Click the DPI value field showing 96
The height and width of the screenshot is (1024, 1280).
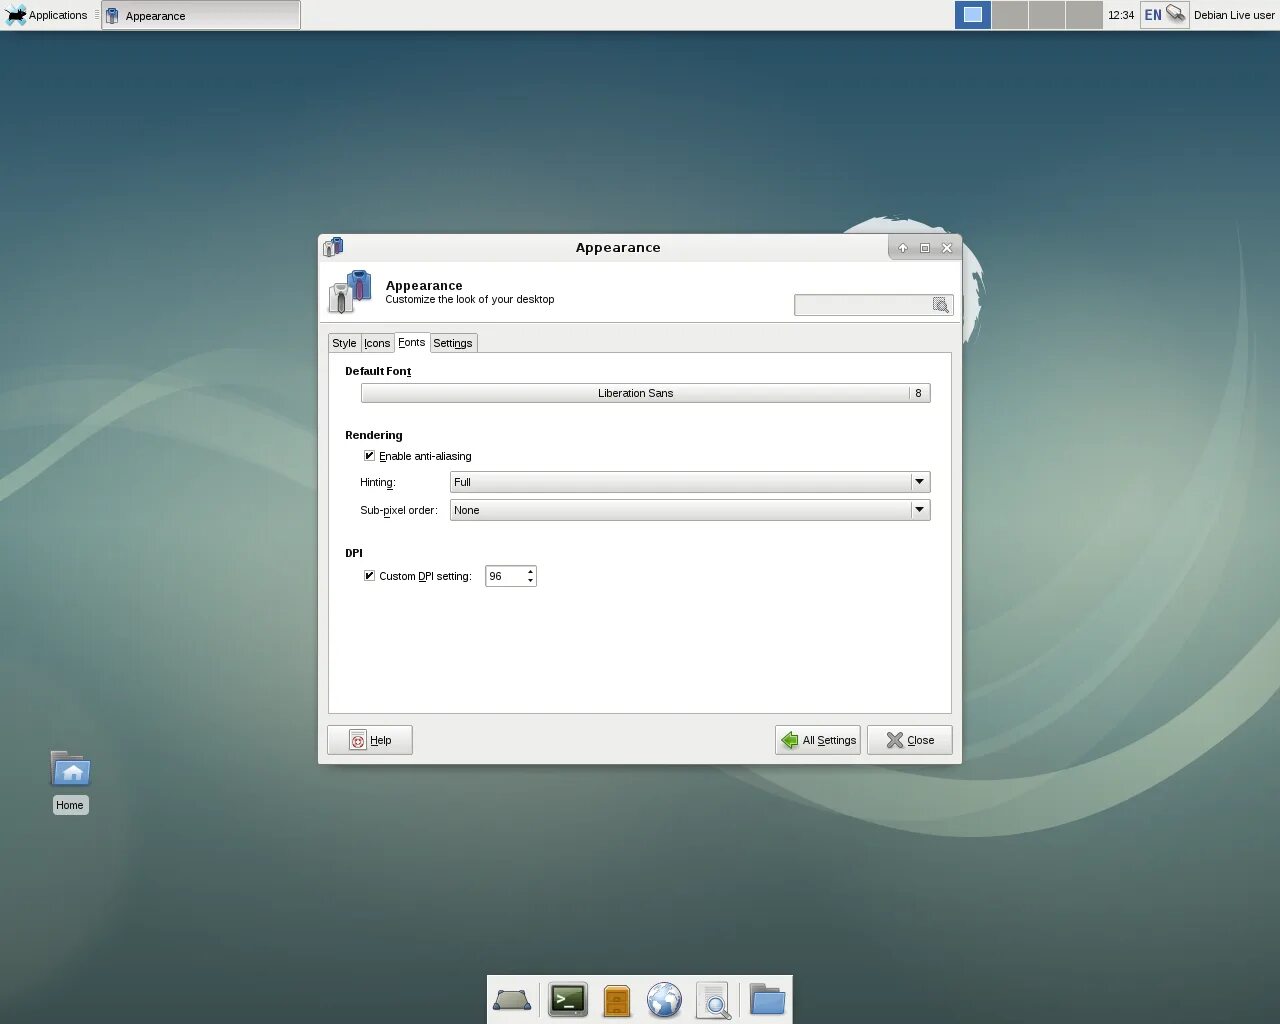click(505, 576)
